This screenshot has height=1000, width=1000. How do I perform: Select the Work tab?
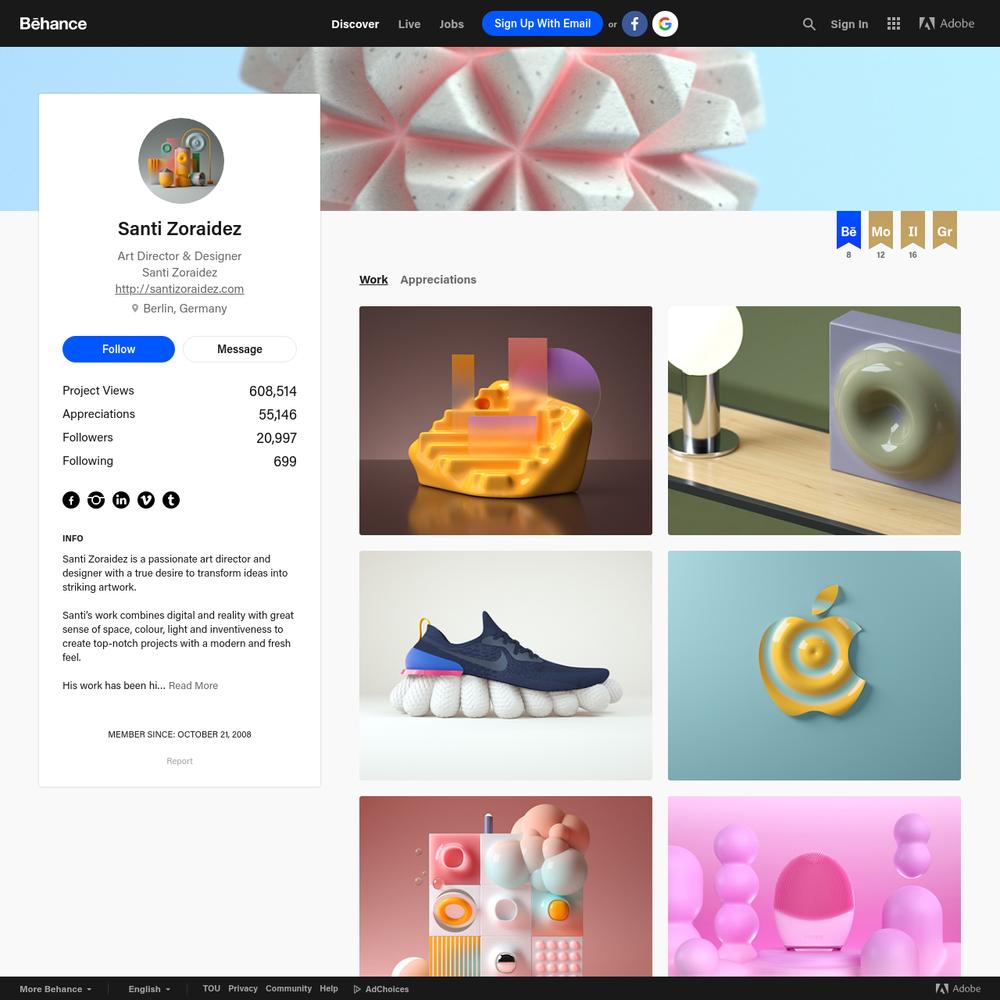pos(374,279)
